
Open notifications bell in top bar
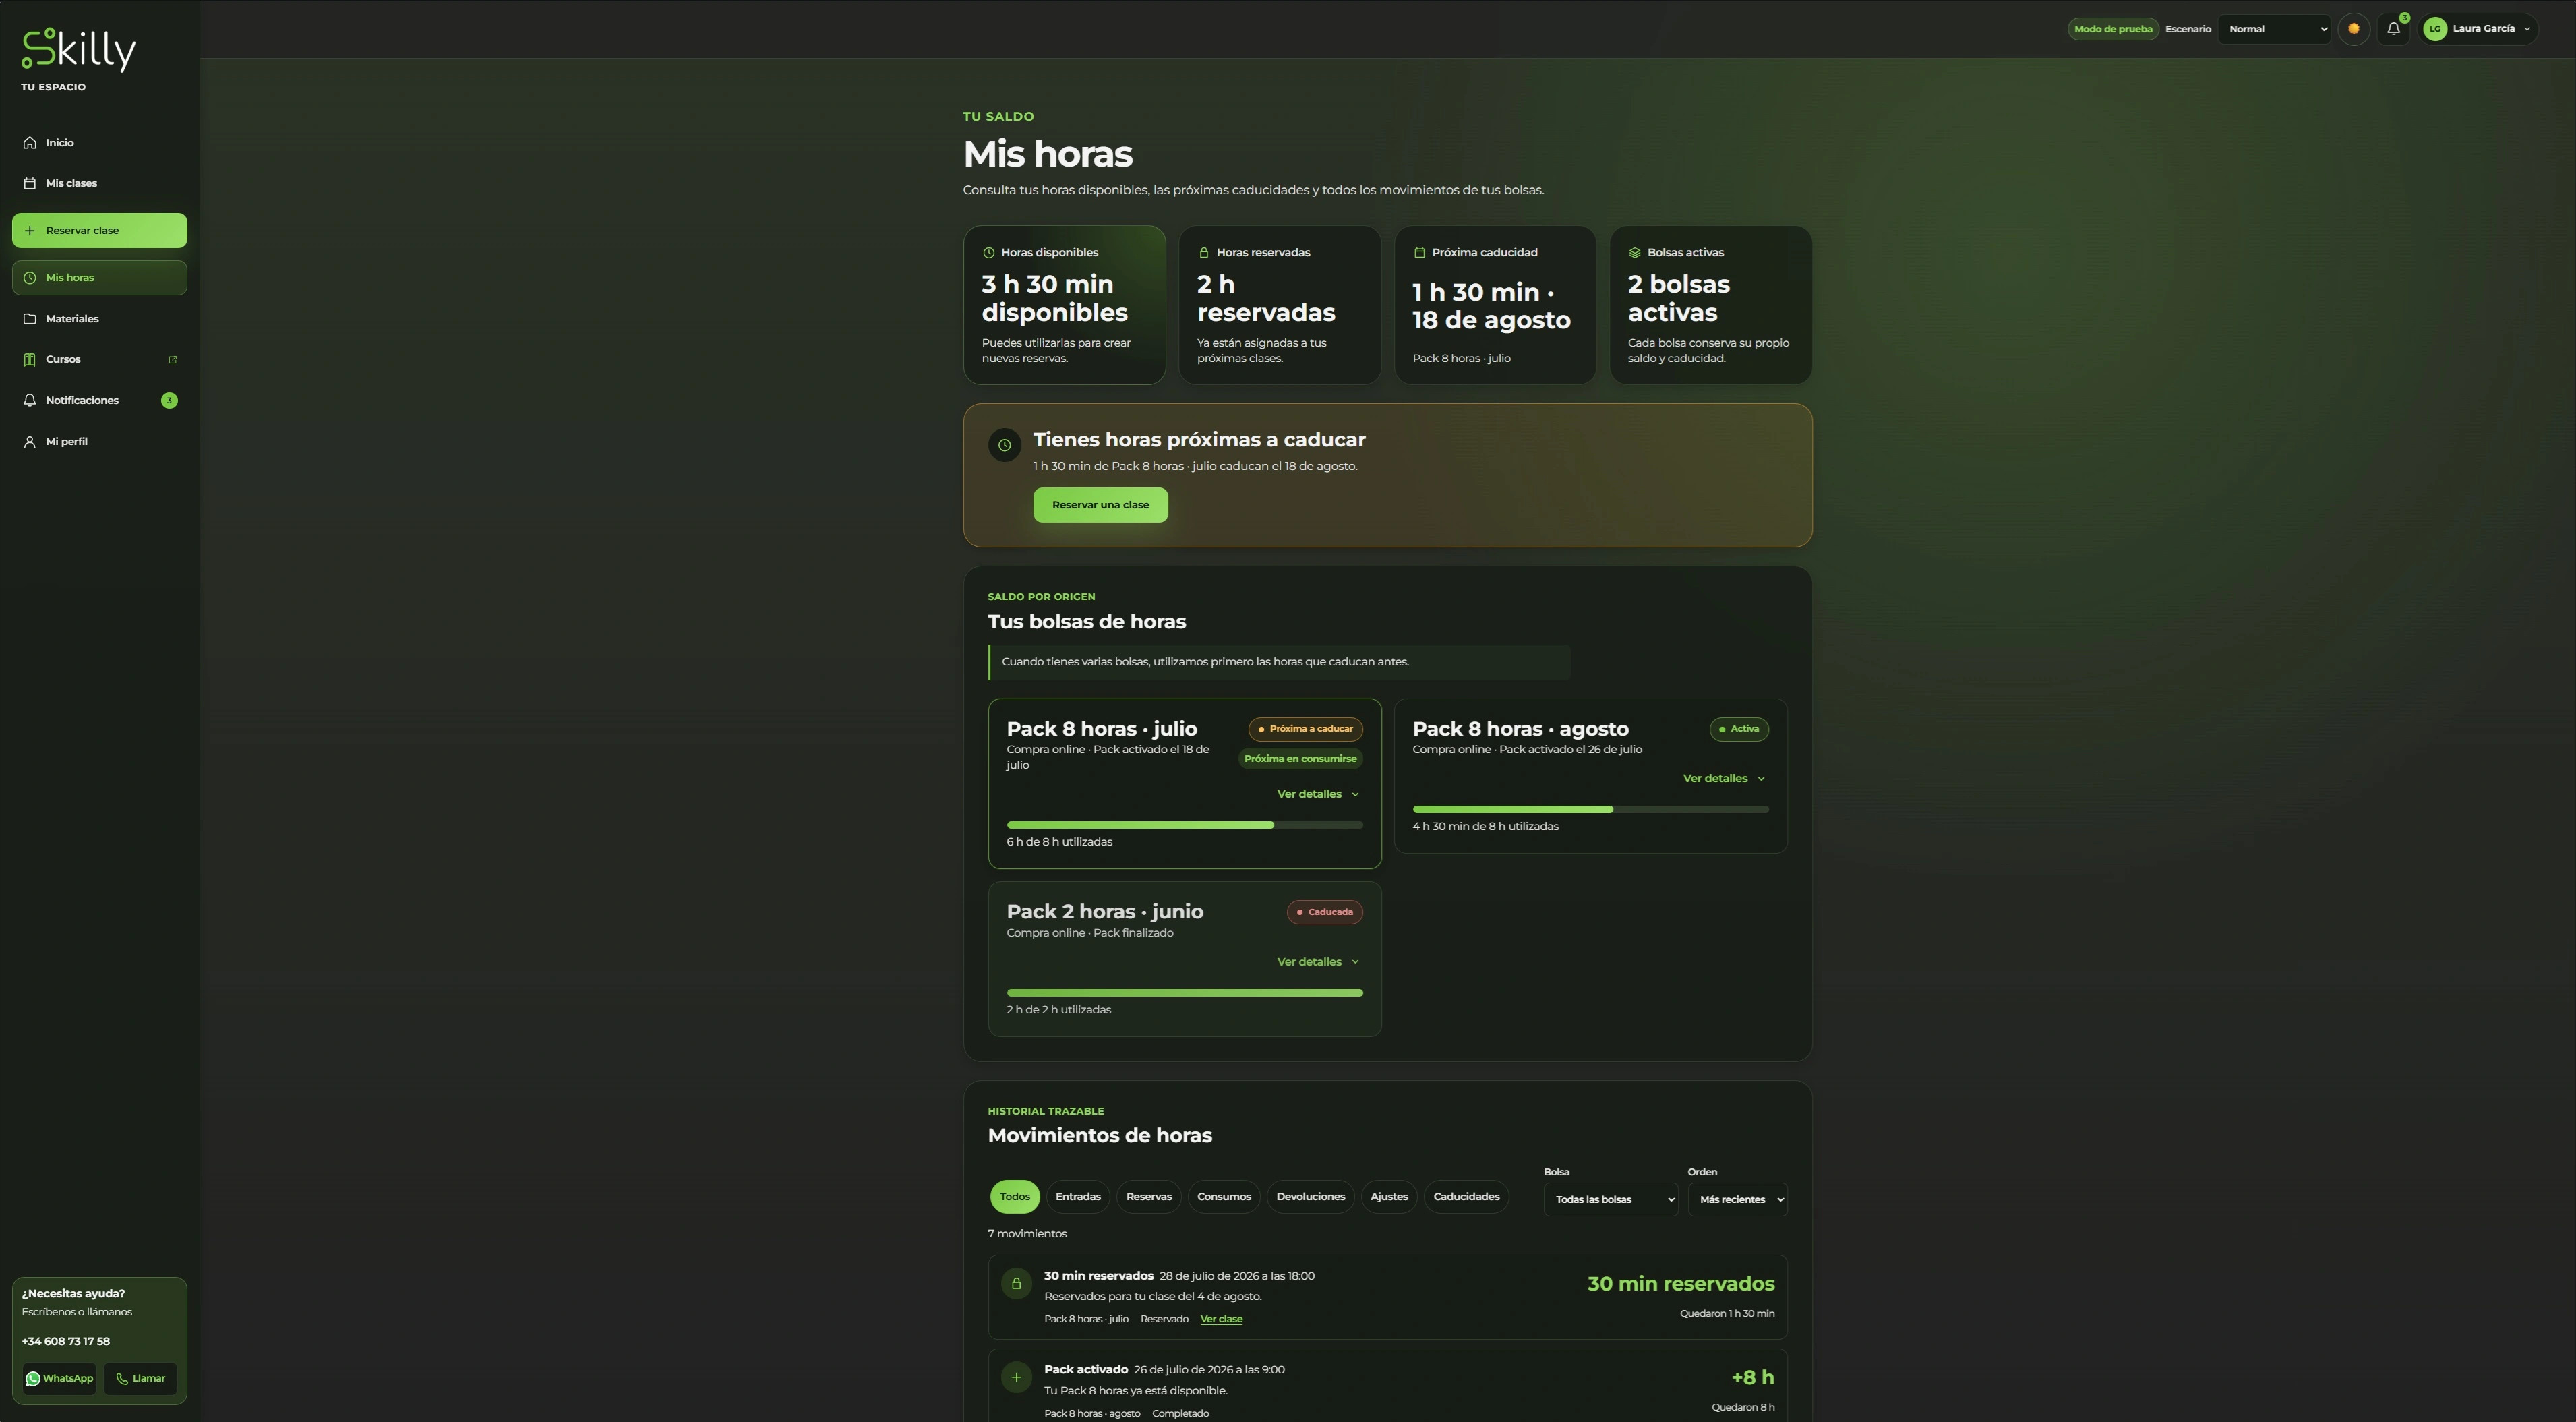pos(2393,29)
